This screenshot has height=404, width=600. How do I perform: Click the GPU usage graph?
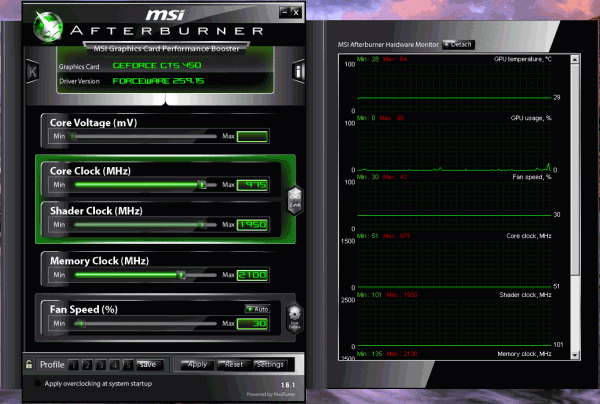[454, 147]
